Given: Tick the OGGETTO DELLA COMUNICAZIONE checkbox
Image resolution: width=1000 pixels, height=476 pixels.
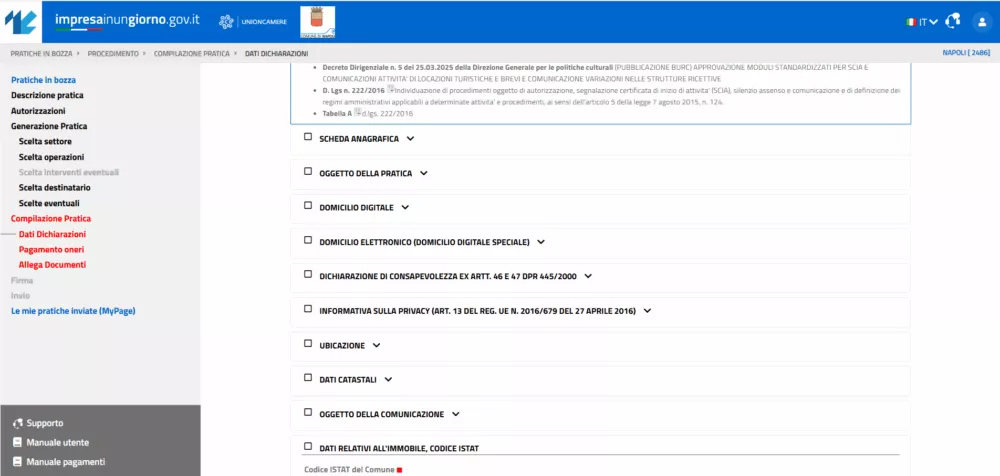Looking at the screenshot, I should coord(308,412).
